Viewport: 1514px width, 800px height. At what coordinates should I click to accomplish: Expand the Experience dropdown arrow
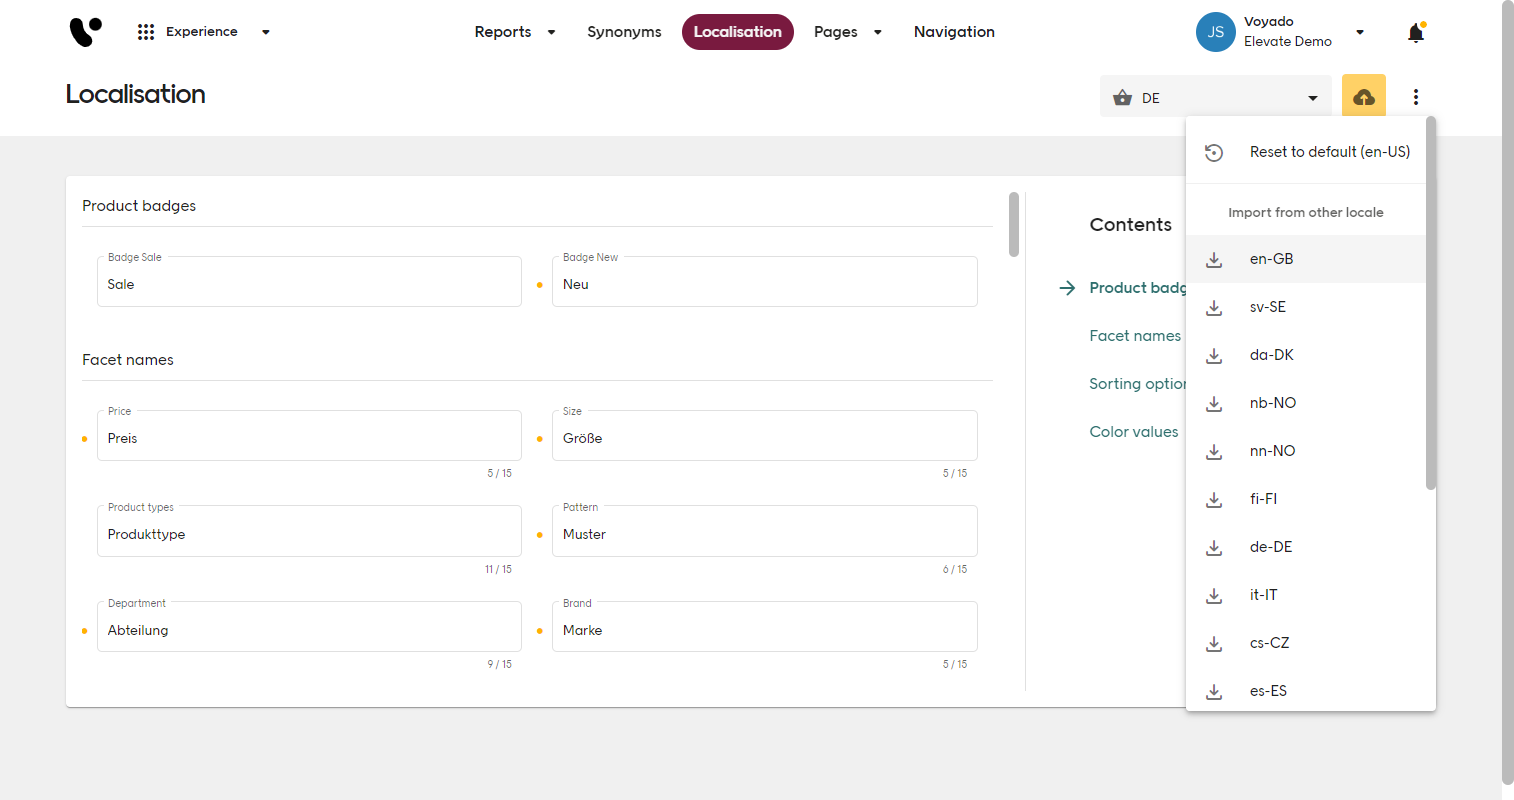click(x=265, y=32)
